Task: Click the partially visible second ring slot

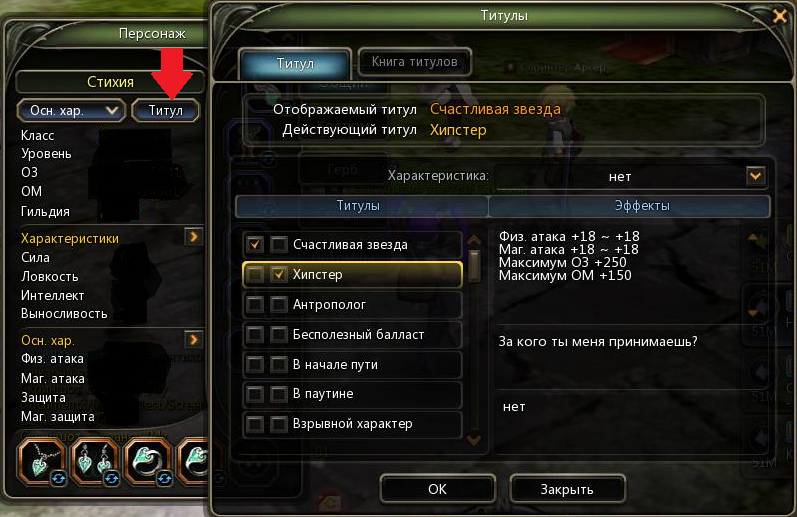Action: point(194,461)
